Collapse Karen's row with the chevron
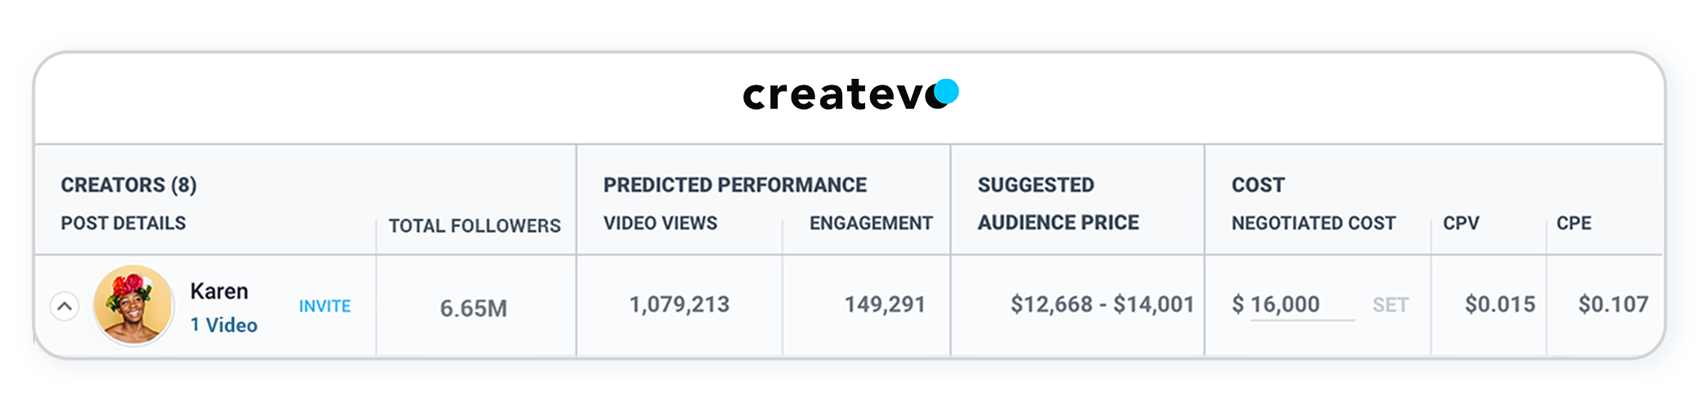The width and height of the screenshot is (1700, 410). pyautogui.click(x=64, y=306)
